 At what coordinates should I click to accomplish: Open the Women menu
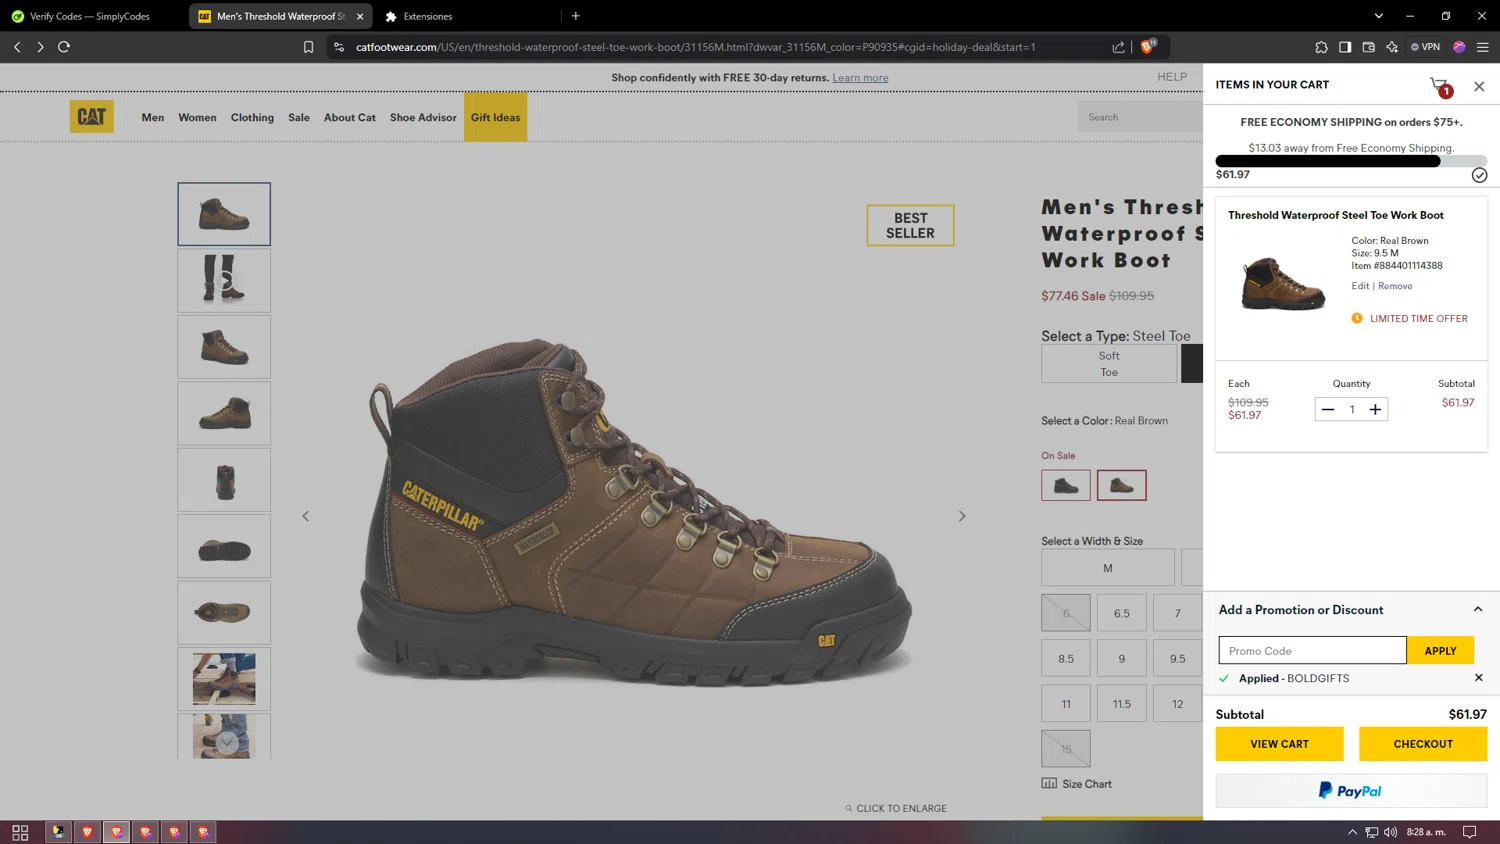[197, 117]
